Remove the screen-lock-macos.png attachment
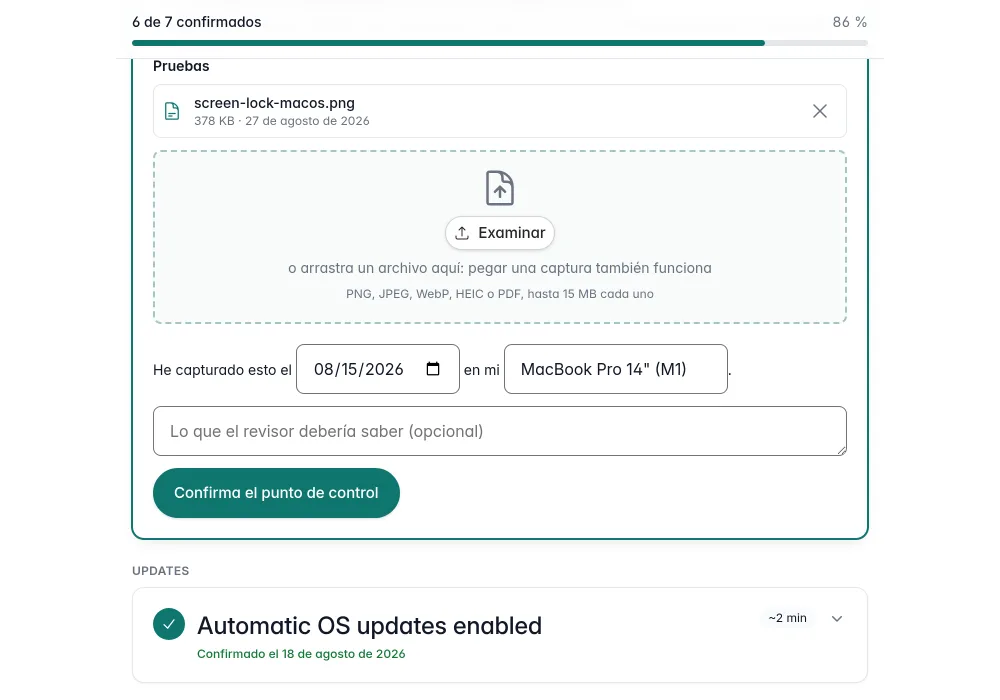 tap(820, 111)
